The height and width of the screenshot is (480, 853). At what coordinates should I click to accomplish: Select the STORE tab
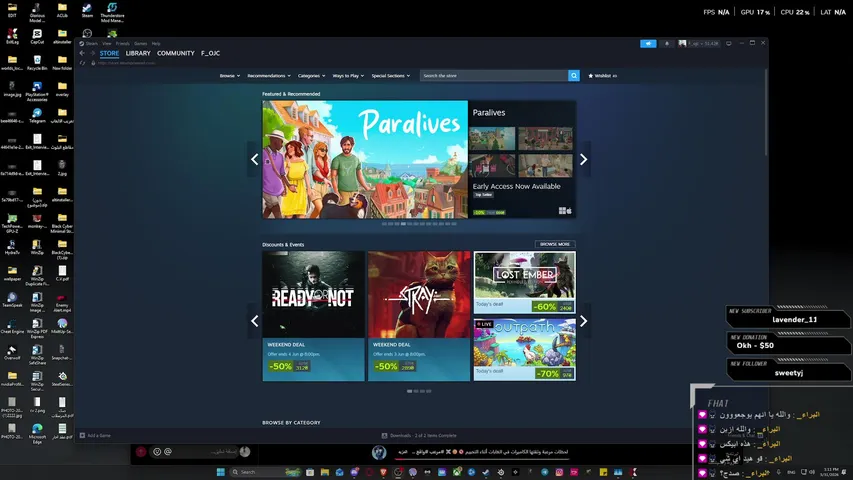pyautogui.click(x=109, y=53)
